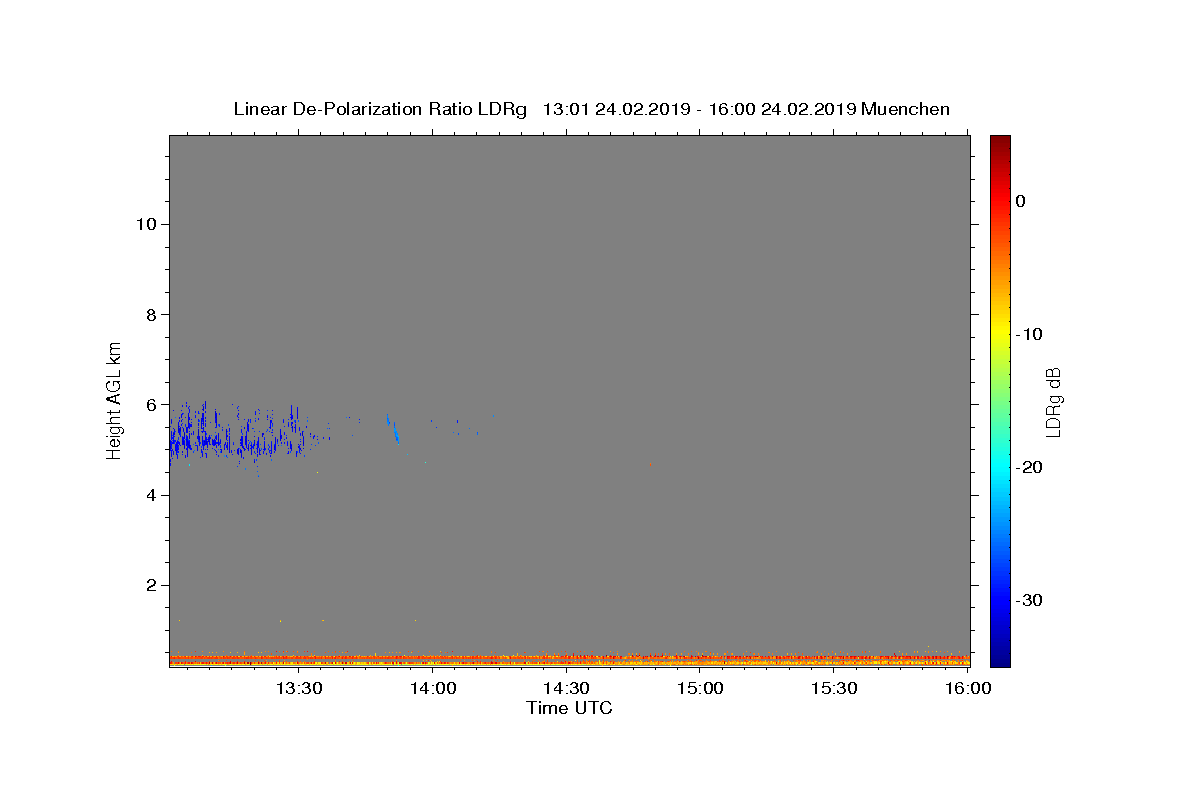Click the height tick label 10
The height and width of the screenshot is (800, 1200).
point(145,224)
